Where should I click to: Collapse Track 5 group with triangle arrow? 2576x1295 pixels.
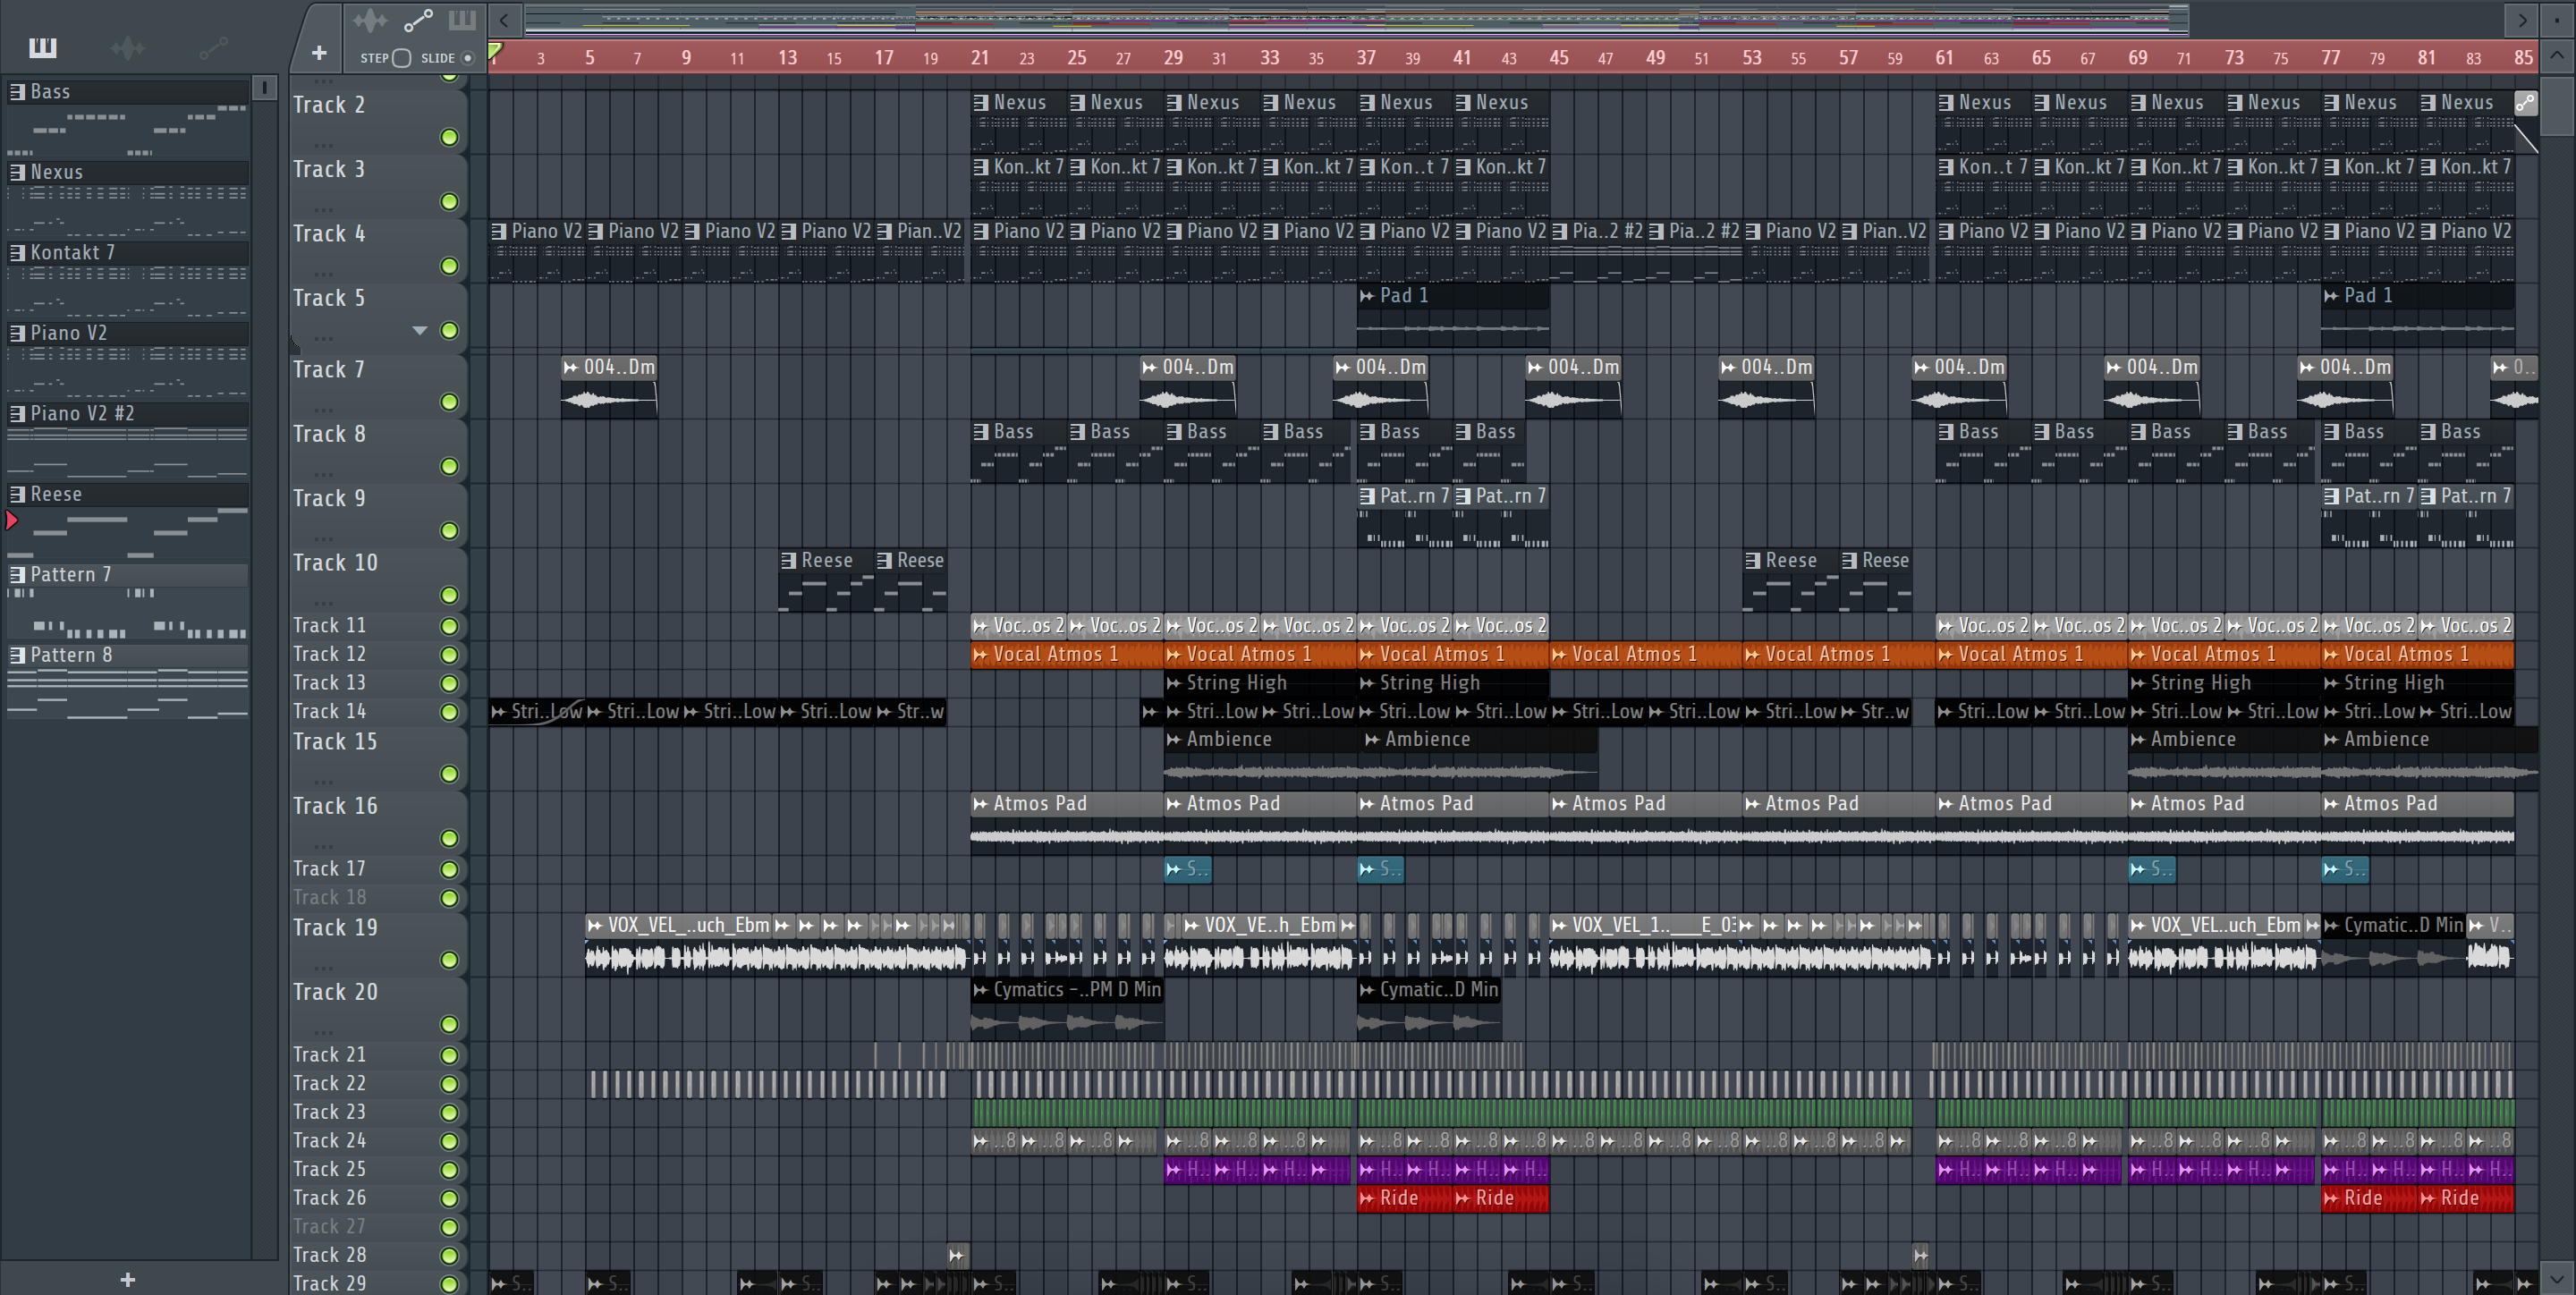pos(420,330)
